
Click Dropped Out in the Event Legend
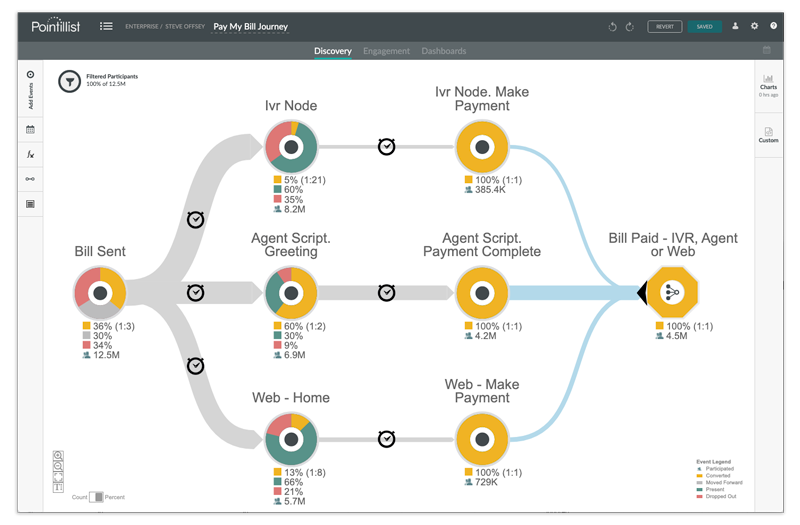coord(721,496)
